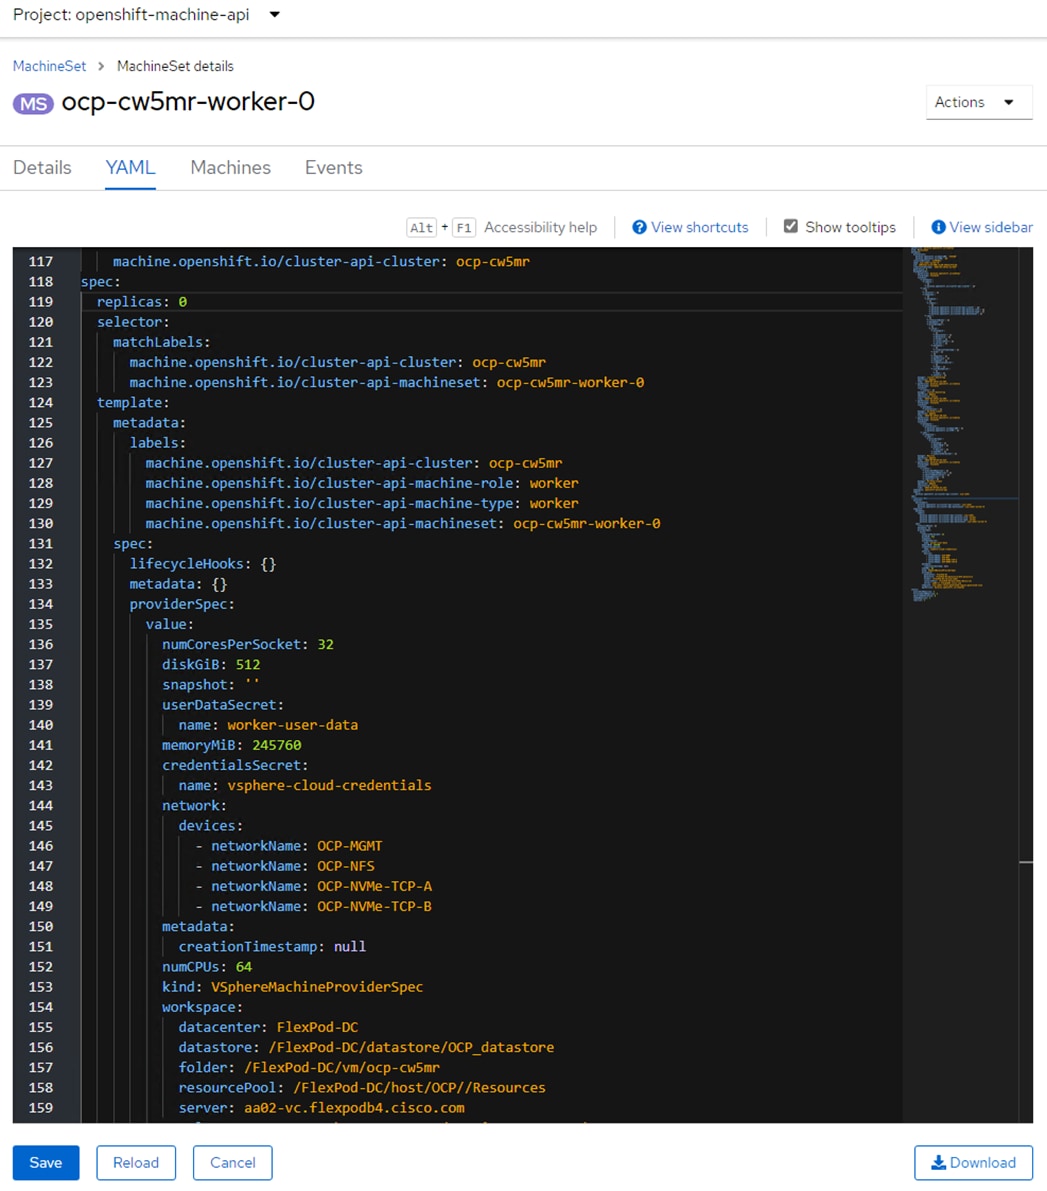
Task: Open the Project openshift-machine-api dropdown
Action: [147, 14]
